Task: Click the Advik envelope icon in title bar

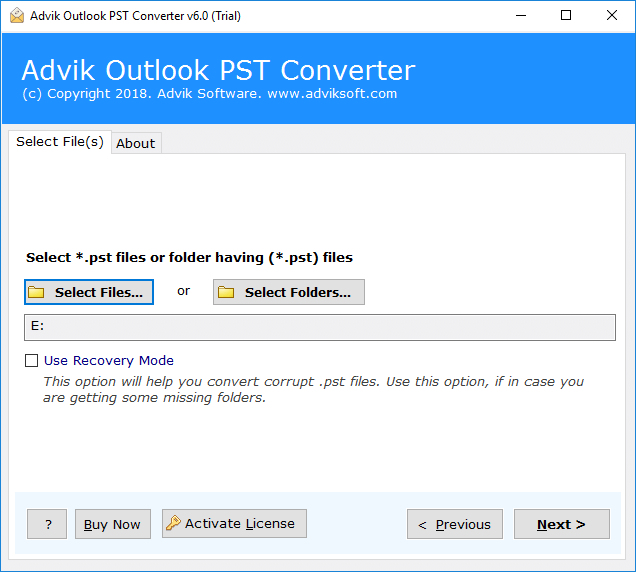Action: pos(17,16)
